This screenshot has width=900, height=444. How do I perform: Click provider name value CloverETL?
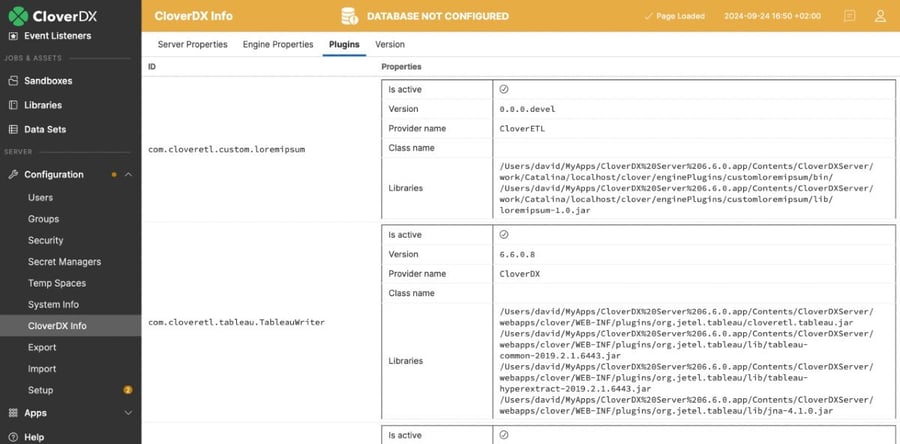(x=522, y=128)
